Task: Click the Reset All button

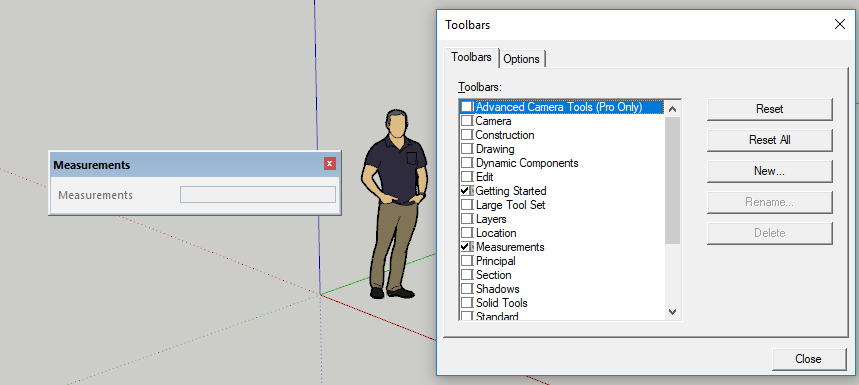Action: [x=770, y=140]
